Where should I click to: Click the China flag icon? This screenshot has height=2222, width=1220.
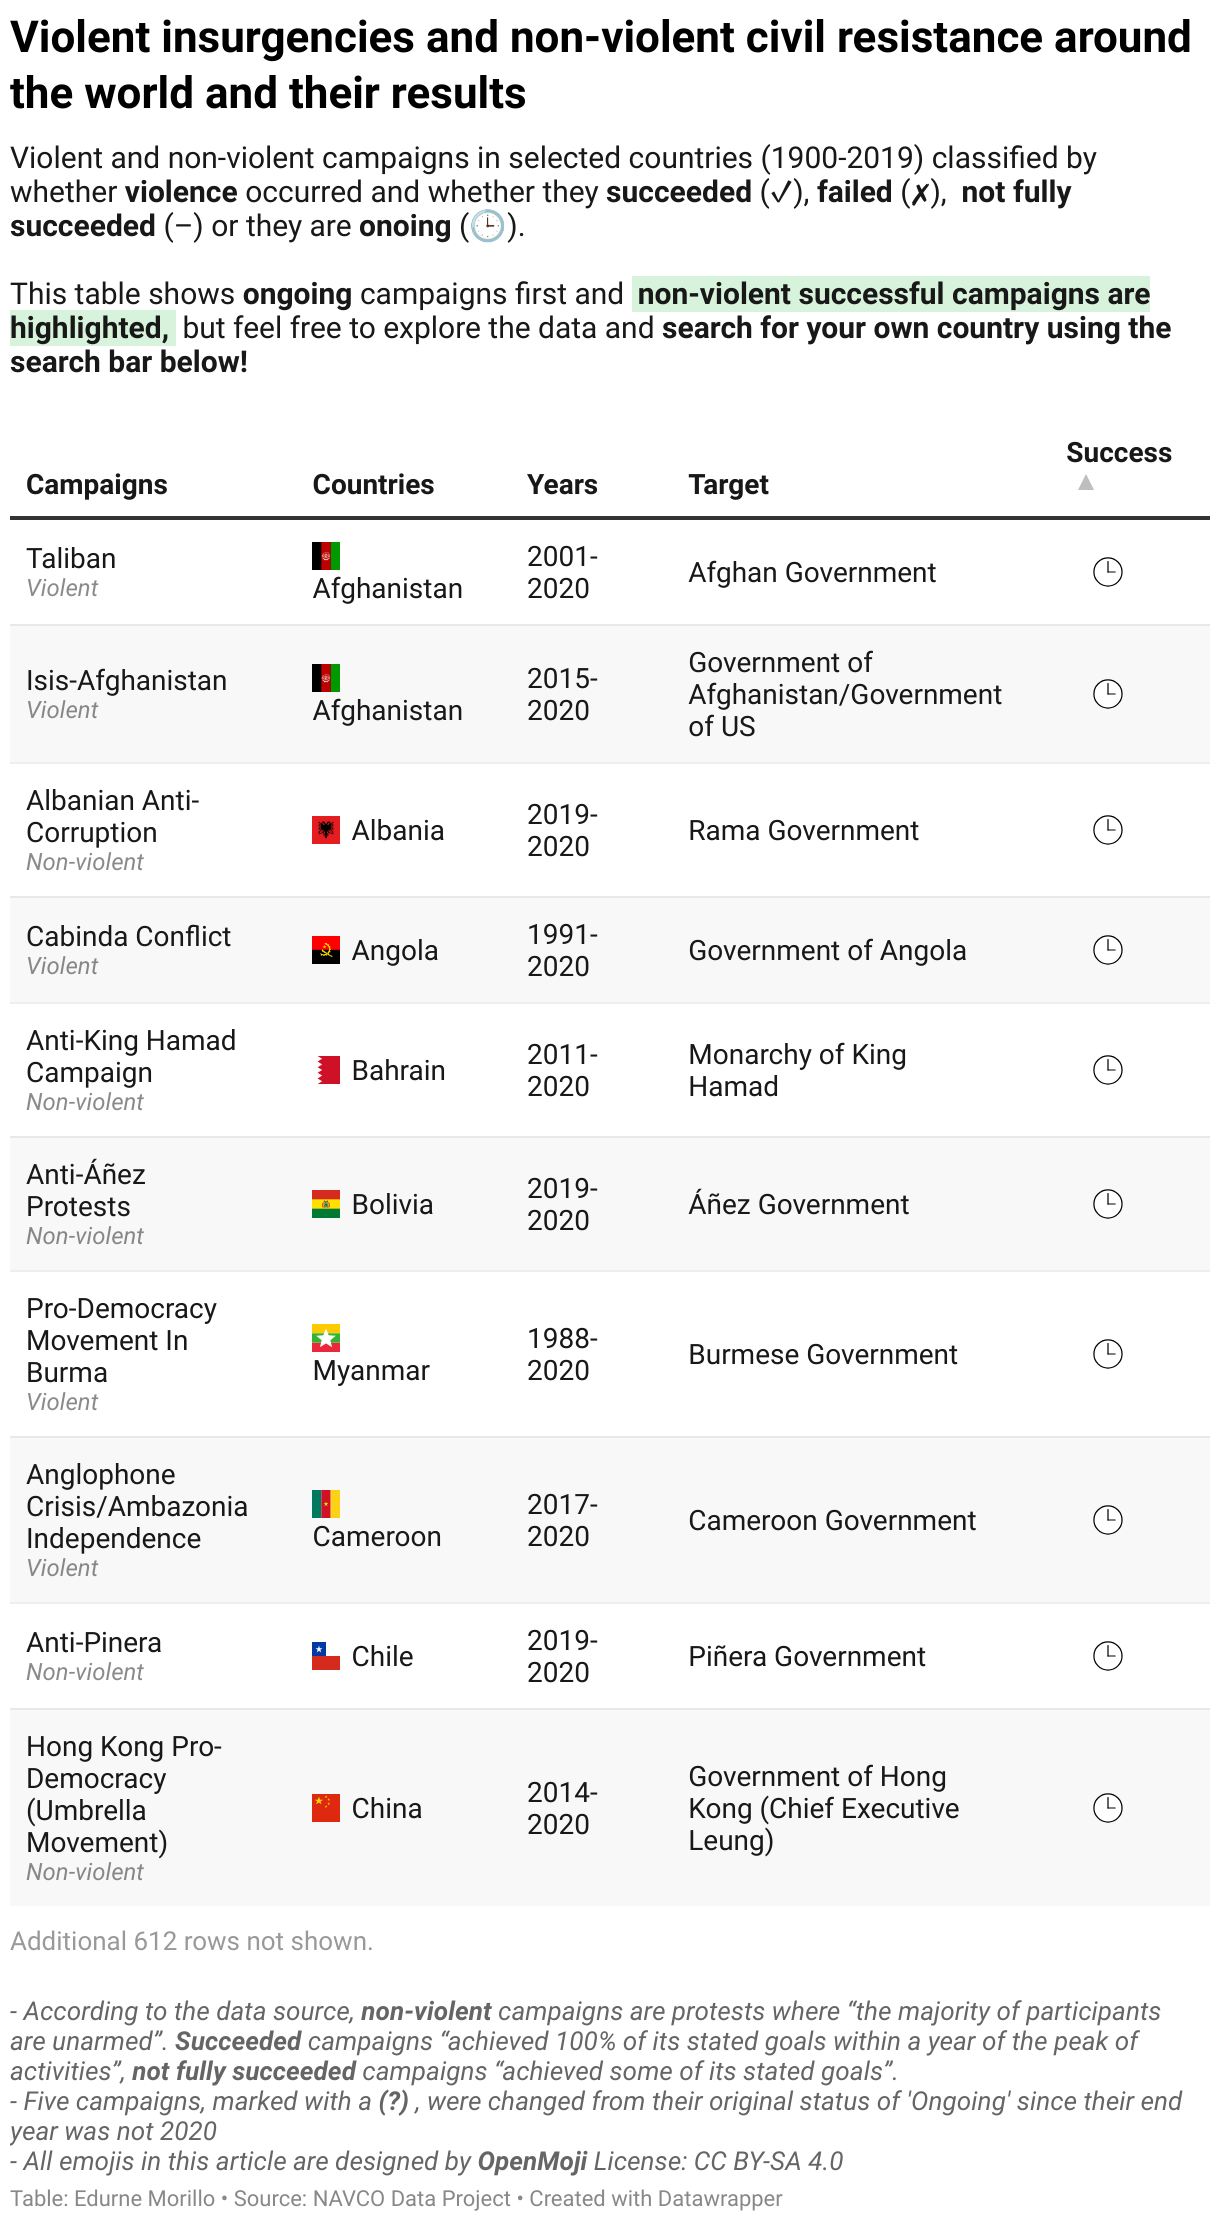coord(326,1808)
